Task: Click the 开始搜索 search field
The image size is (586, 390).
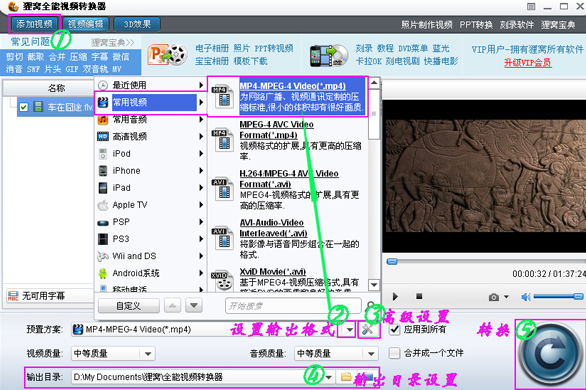Action: [293, 306]
